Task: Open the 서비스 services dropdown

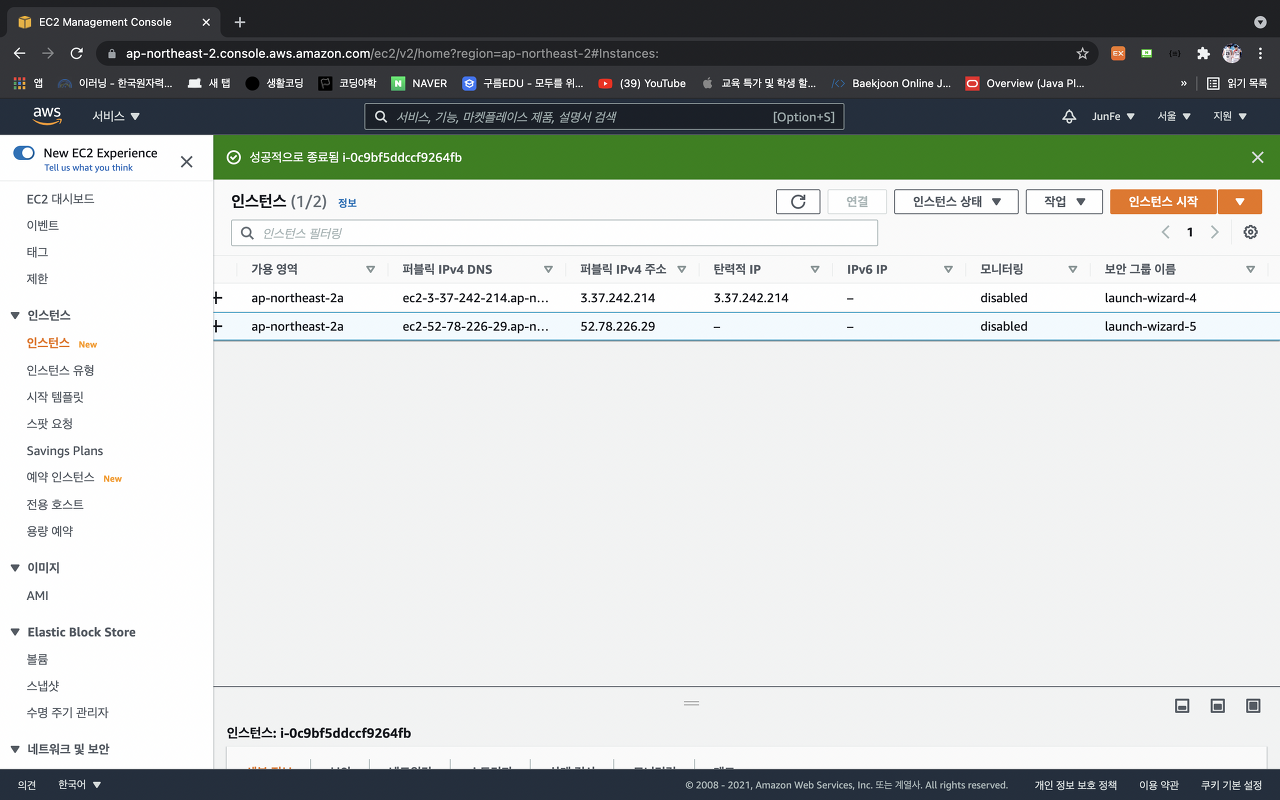Action: pos(116,117)
